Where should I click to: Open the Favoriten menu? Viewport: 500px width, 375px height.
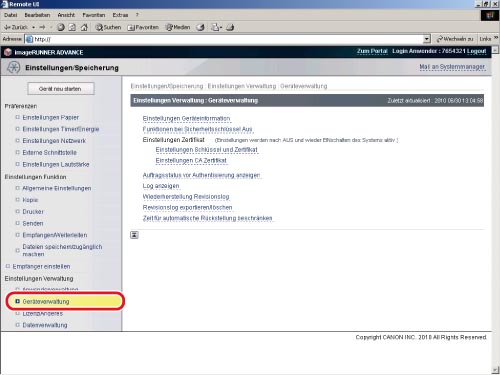pyautogui.click(x=94, y=15)
